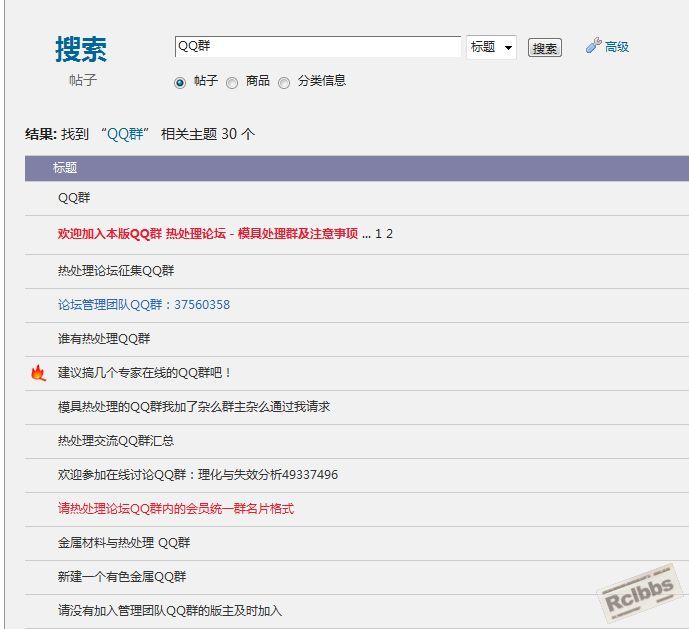Open the thread titled QQ群
The width and height of the screenshot is (689, 629).
coord(74,198)
